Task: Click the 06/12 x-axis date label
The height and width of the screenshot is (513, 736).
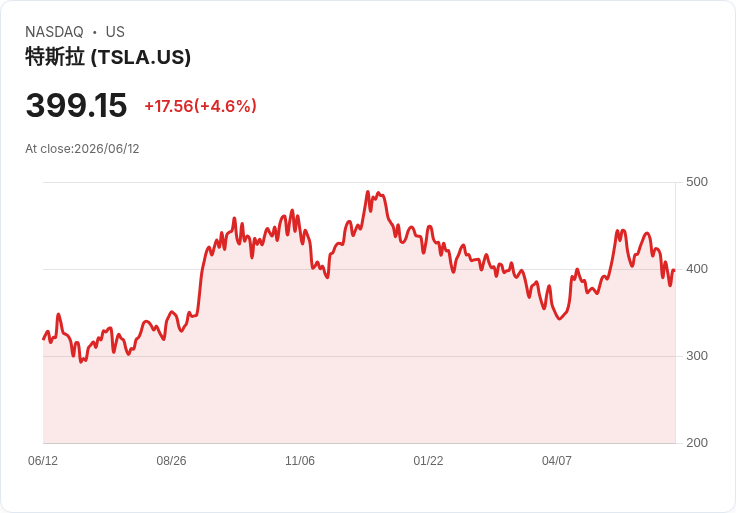Action: pos(43,460)
